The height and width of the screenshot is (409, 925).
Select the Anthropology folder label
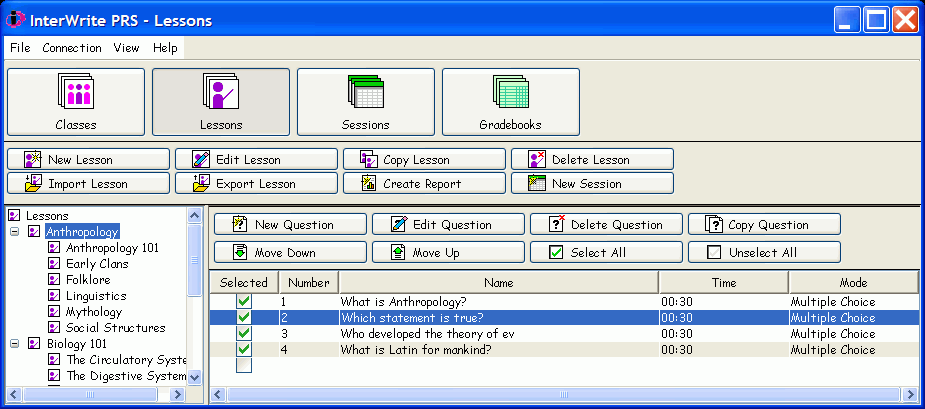pyautogui.click(x=83, y=232)
